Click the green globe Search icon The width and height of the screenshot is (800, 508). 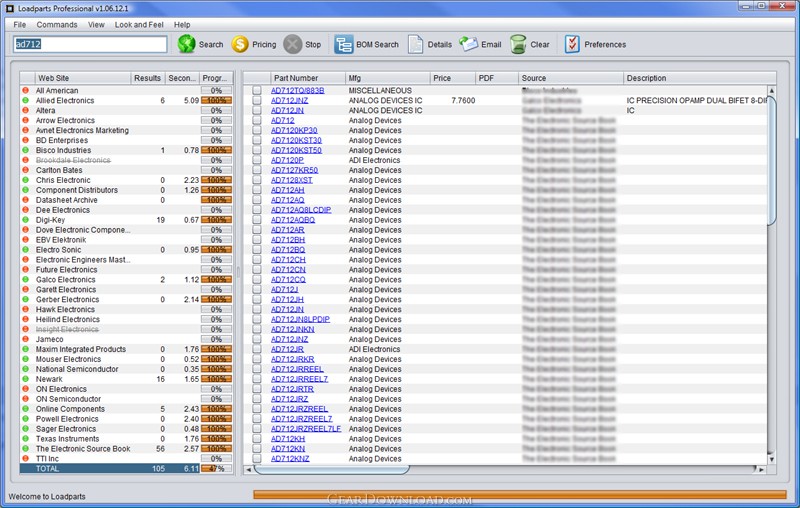tap(187, 44)
